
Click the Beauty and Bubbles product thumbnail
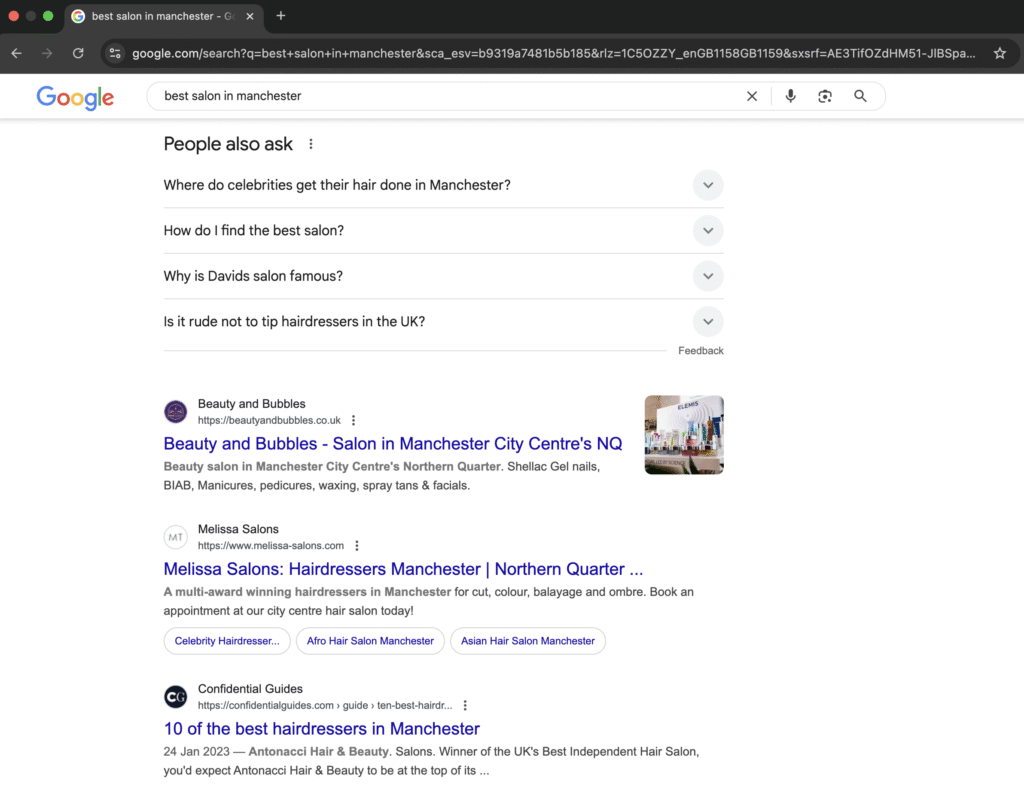684,434
